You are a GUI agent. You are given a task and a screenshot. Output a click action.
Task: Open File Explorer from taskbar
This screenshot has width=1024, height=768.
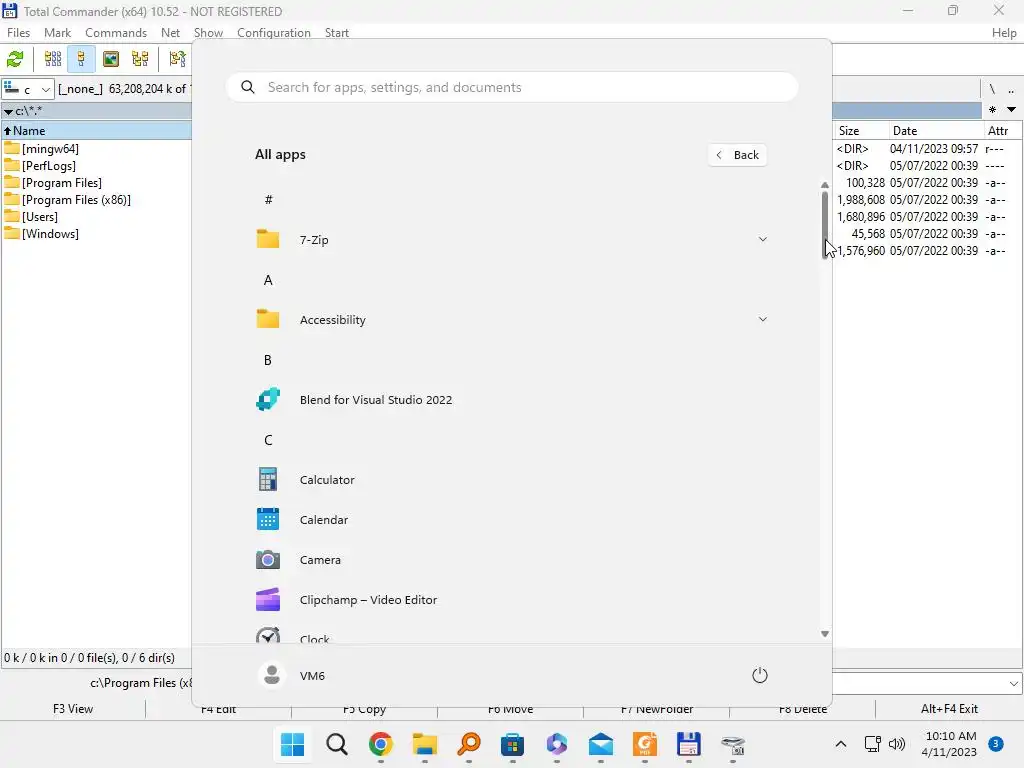click(424, 744)
